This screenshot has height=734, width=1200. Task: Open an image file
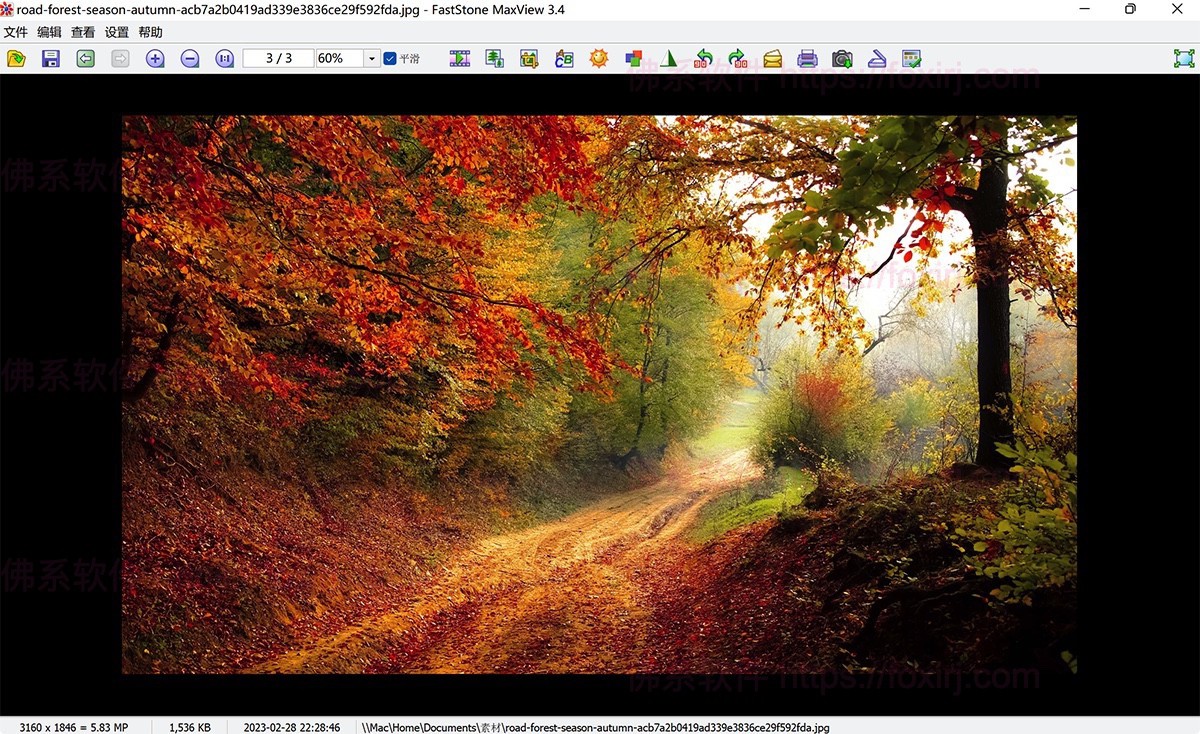(x=16, y=58)
